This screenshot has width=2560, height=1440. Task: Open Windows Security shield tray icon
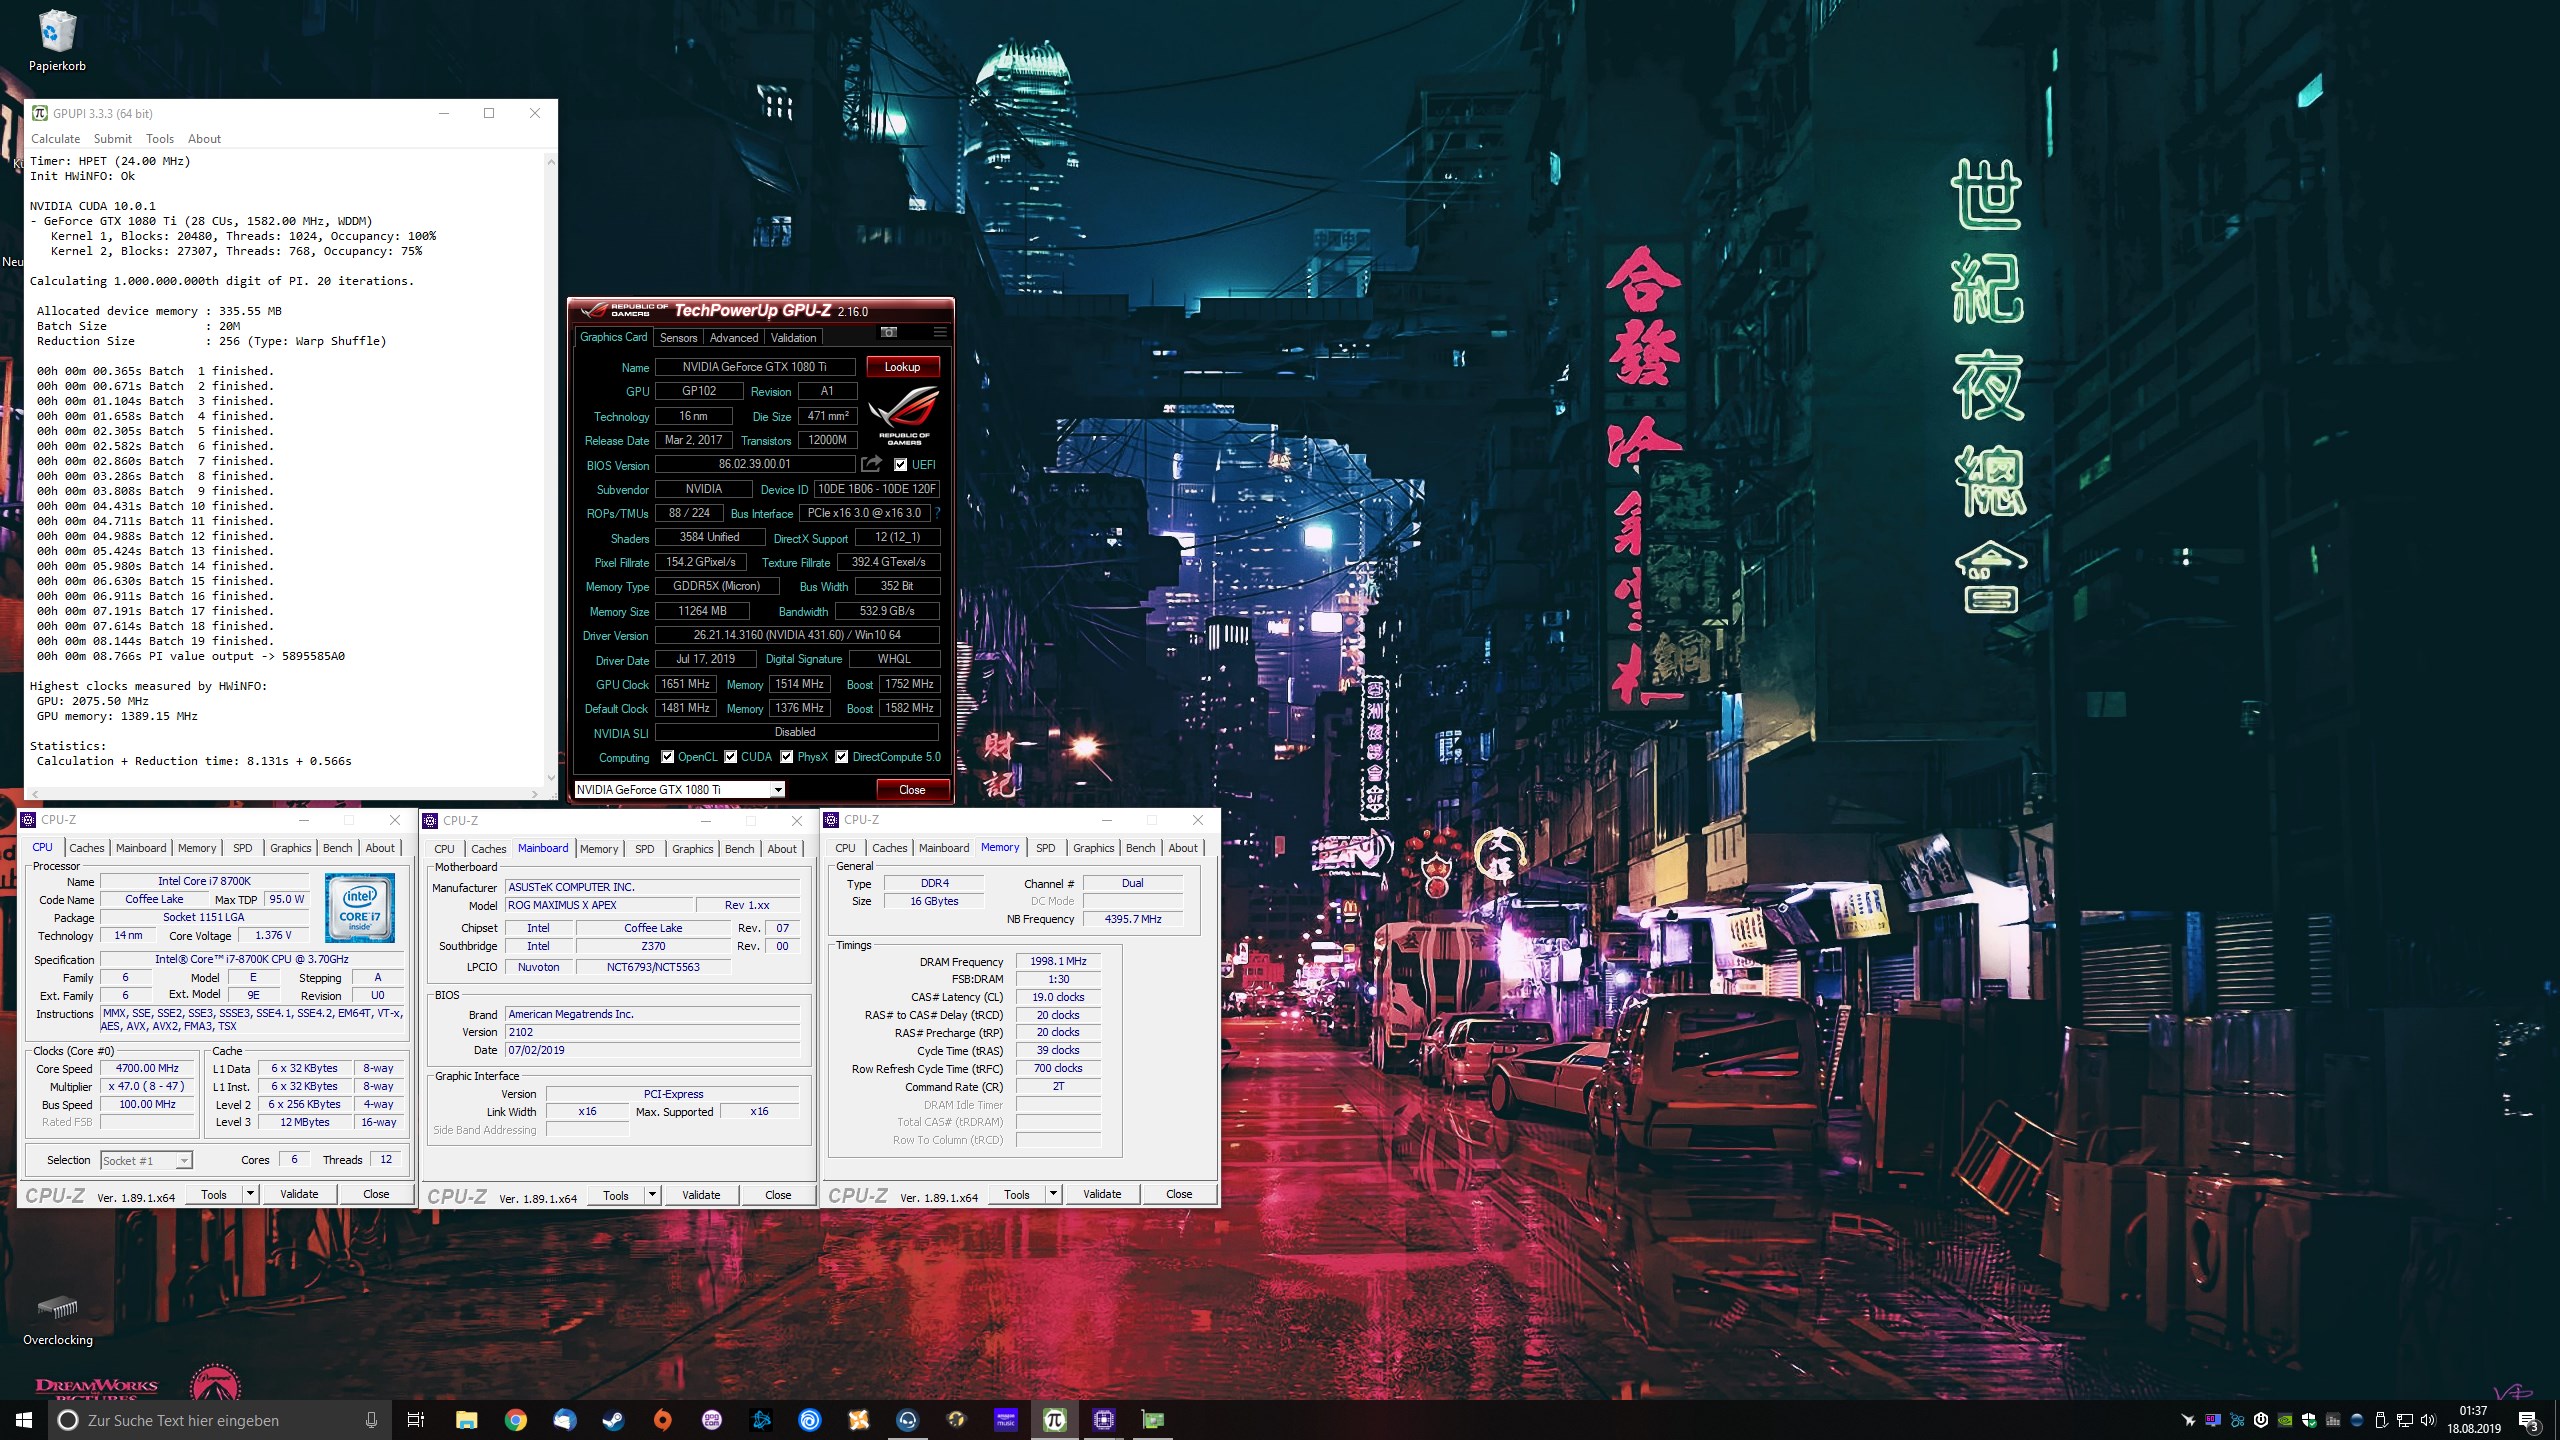(2309, 1420)
